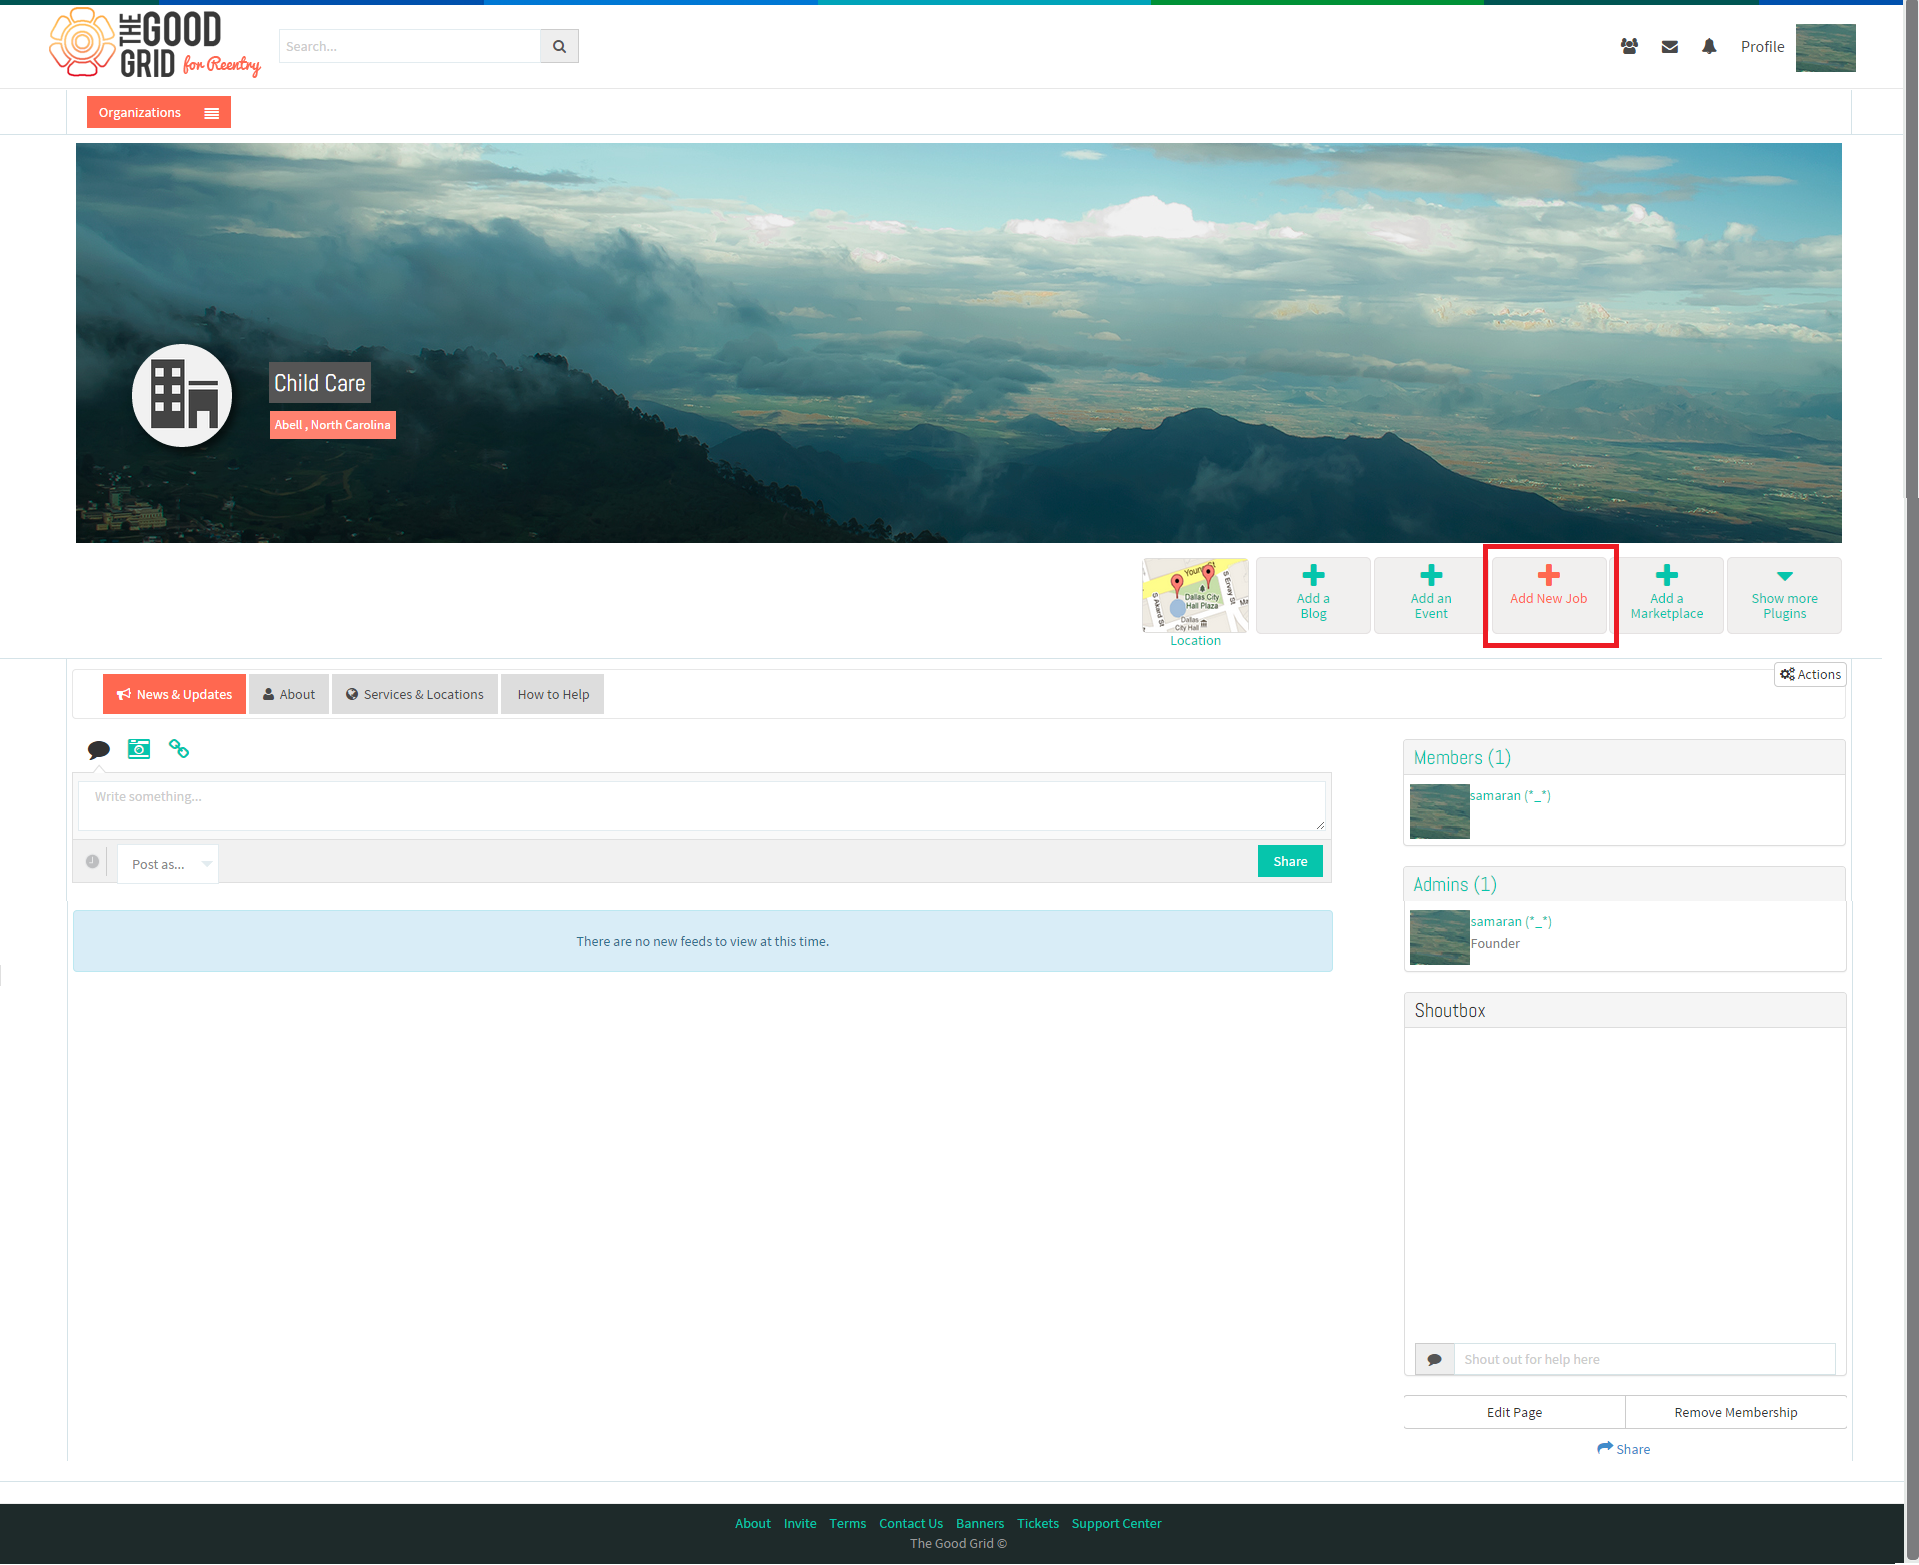
Task: Click the organization building avatar icon
Action: [182, 395]
